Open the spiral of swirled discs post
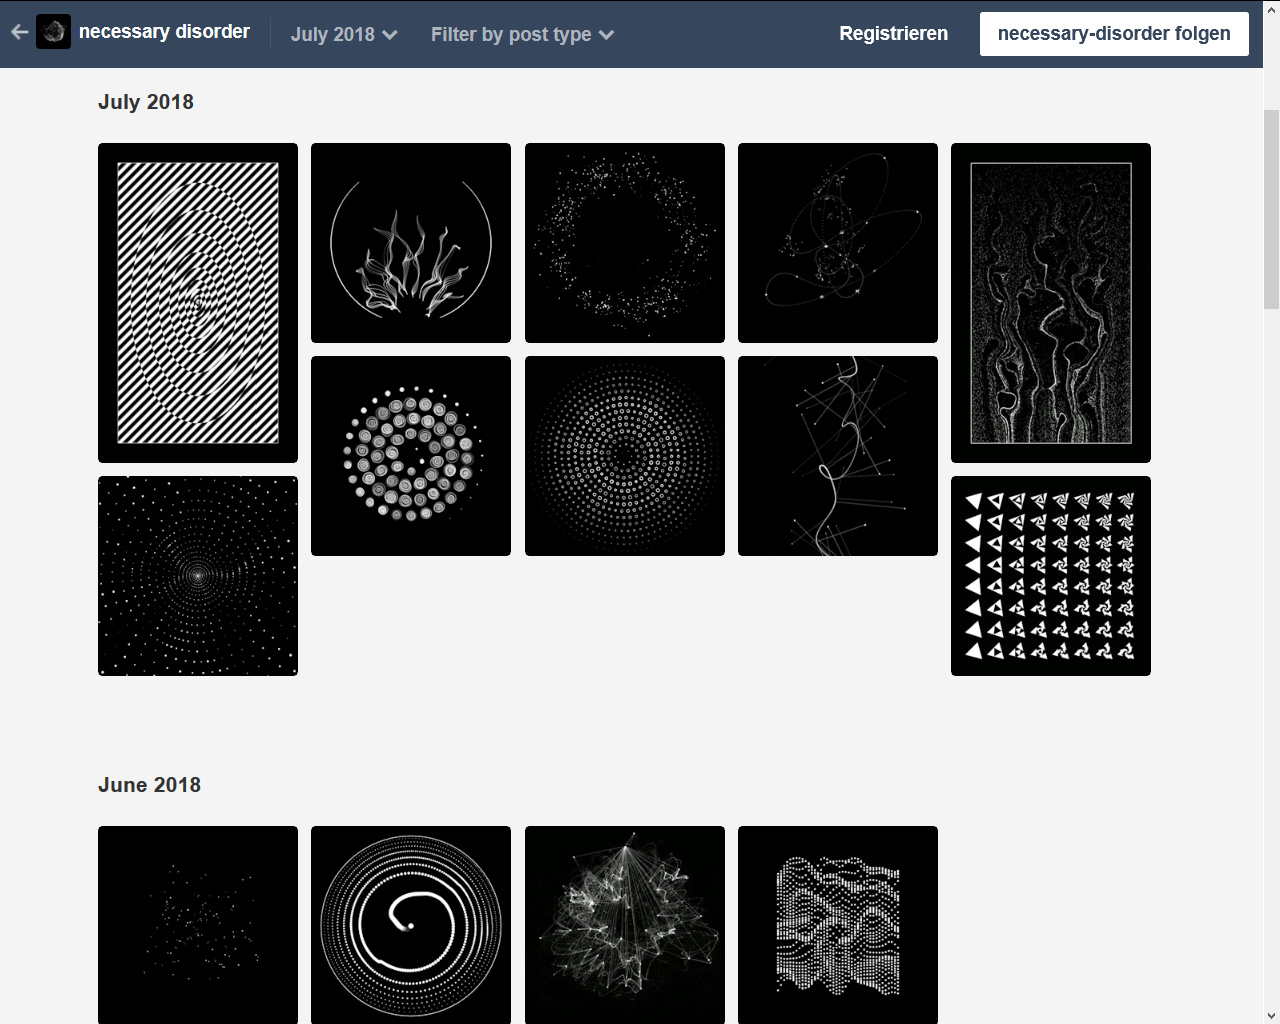This screenshot has width=1280, height=1024. click(x=411, y=456)
